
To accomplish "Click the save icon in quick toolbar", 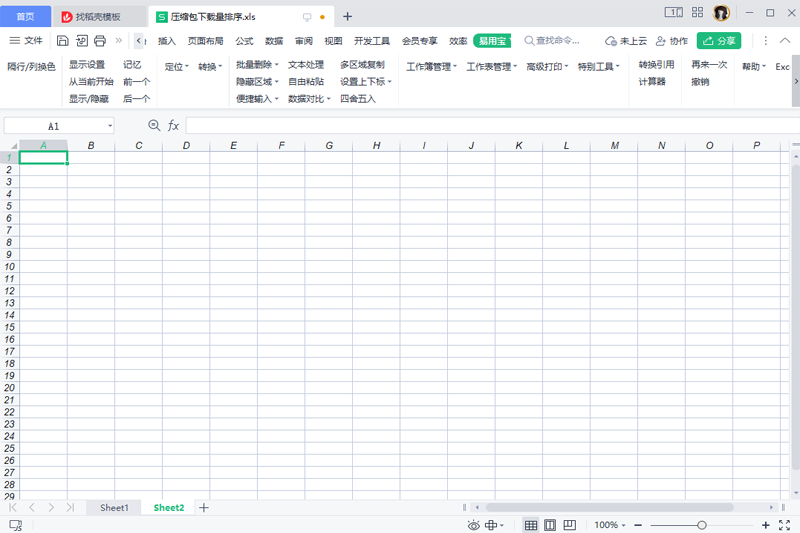I will (x=63, y=41).
